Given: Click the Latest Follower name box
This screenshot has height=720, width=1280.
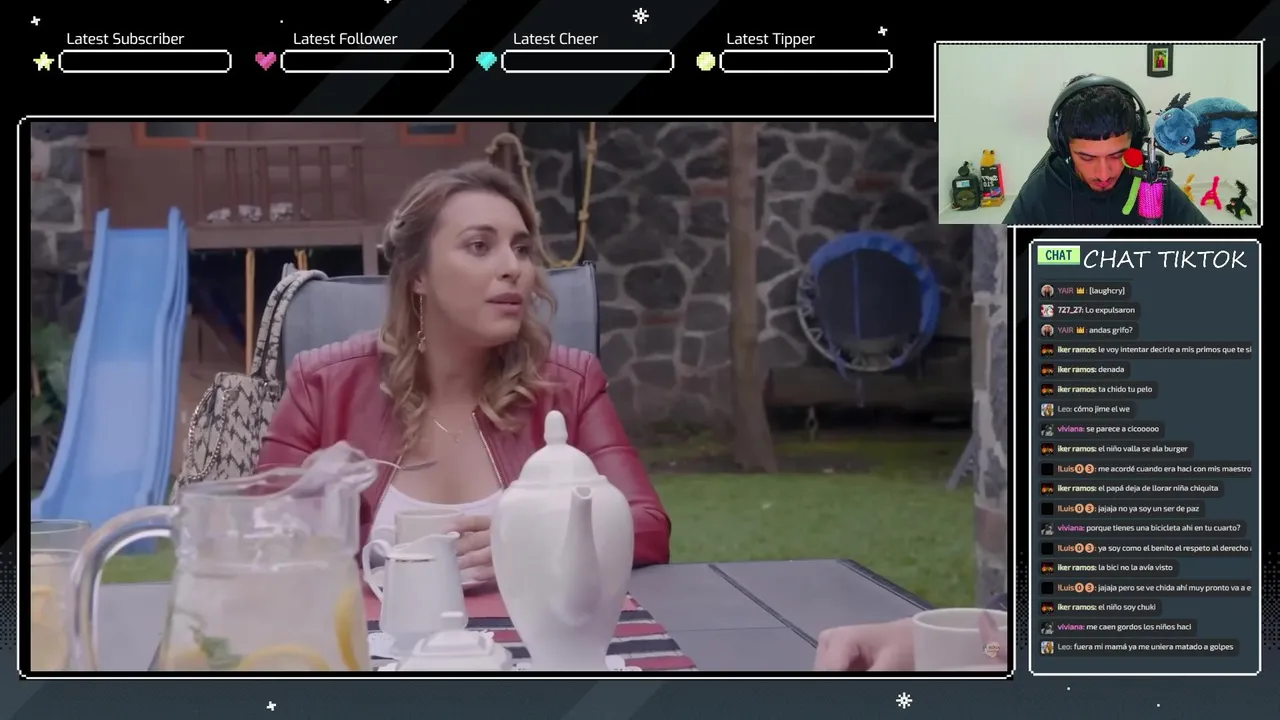Looking at the screenshot, I should pos(367,62).
